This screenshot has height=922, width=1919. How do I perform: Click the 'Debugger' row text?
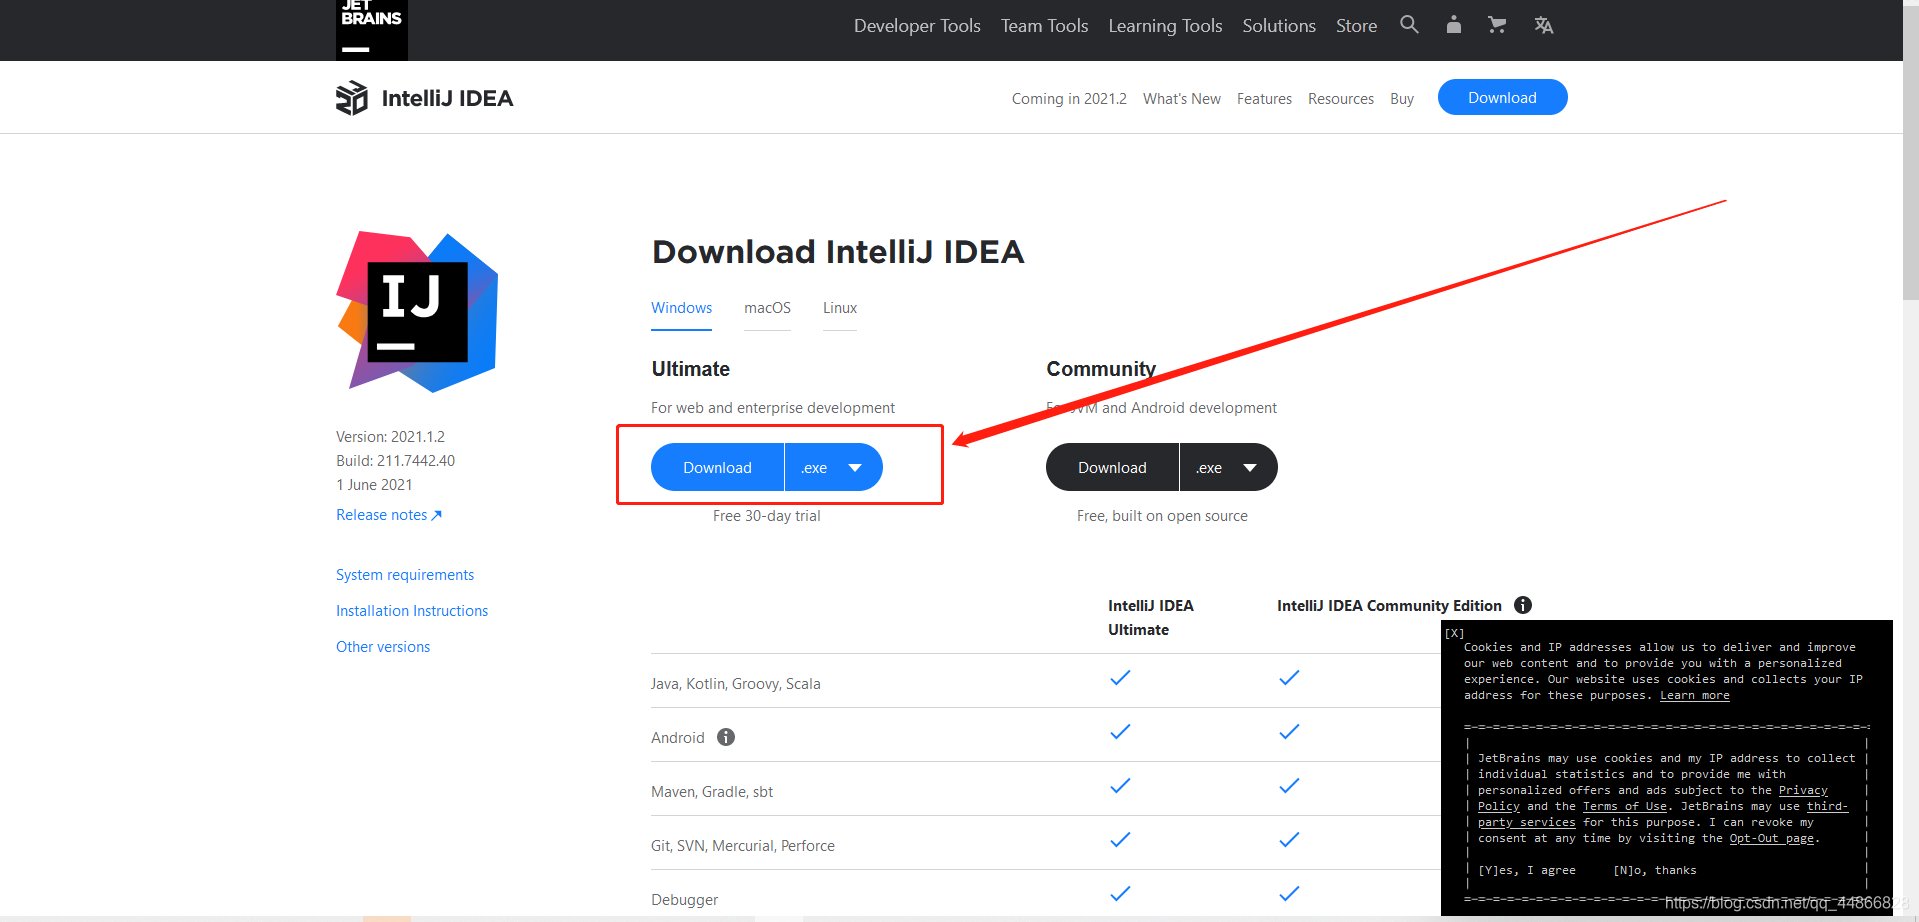pyautogui.click(x=684, y=900)
